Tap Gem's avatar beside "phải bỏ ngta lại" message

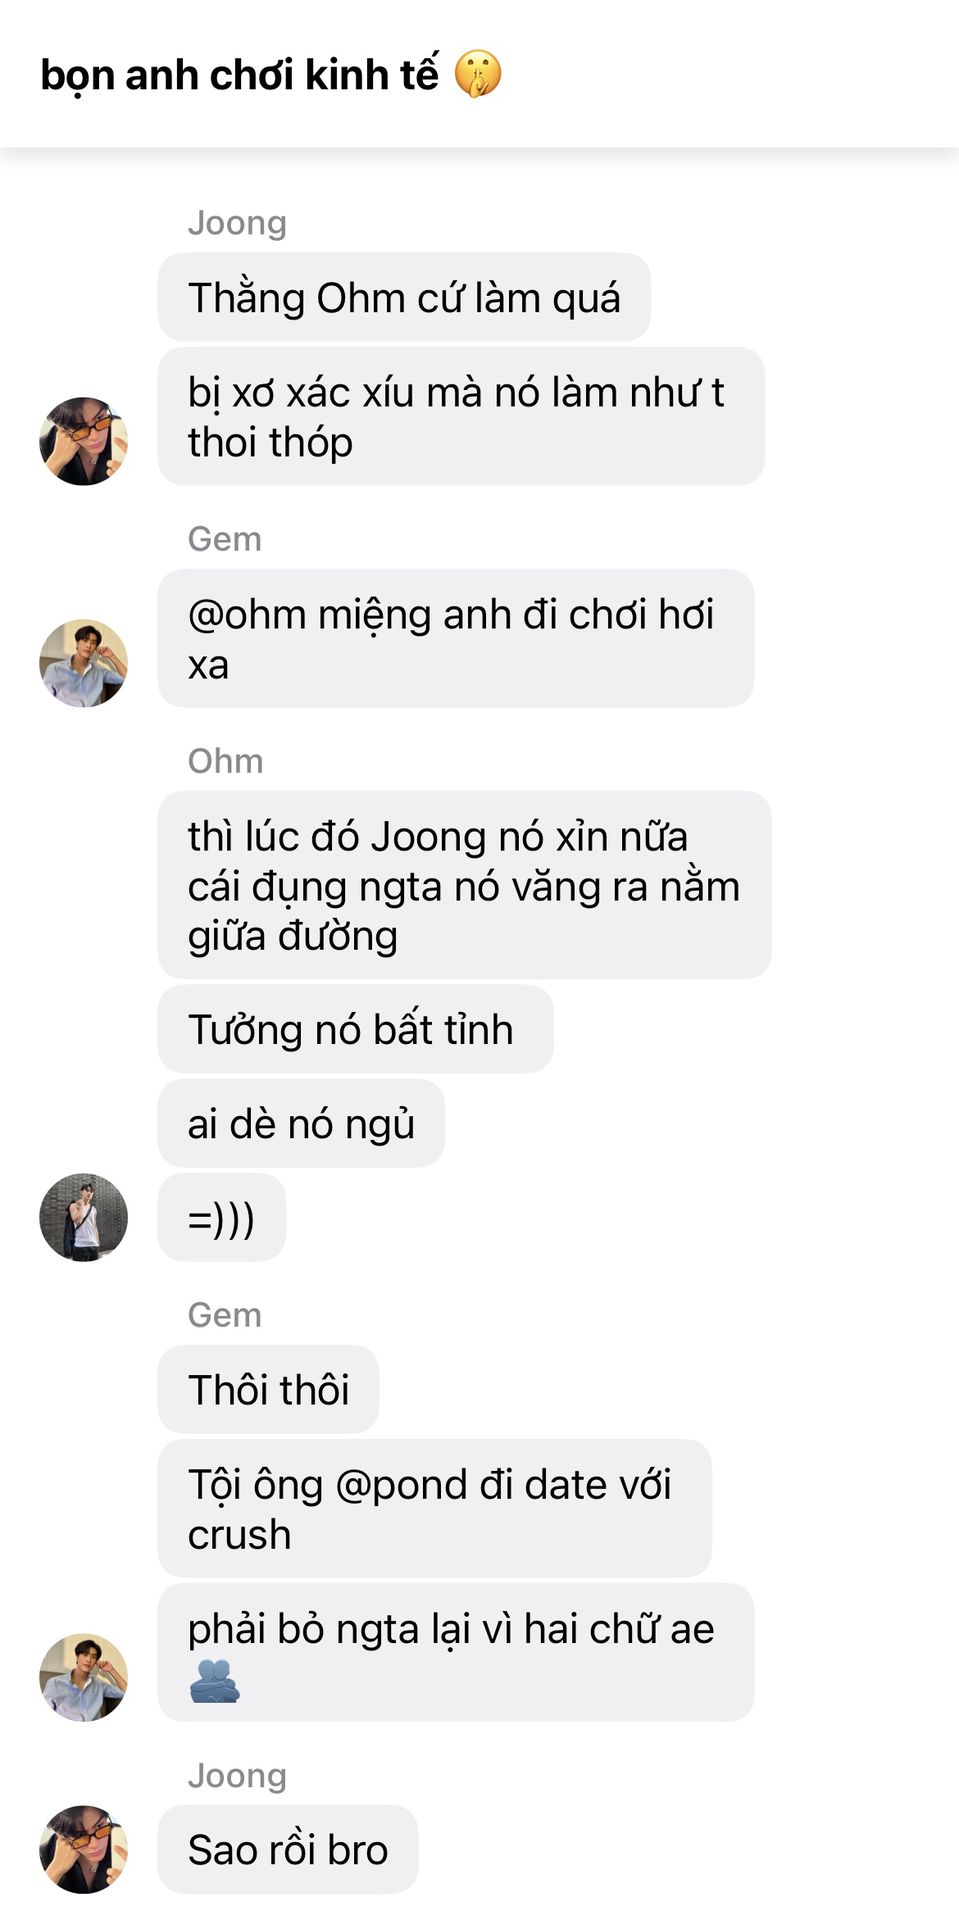(83, 1677)
